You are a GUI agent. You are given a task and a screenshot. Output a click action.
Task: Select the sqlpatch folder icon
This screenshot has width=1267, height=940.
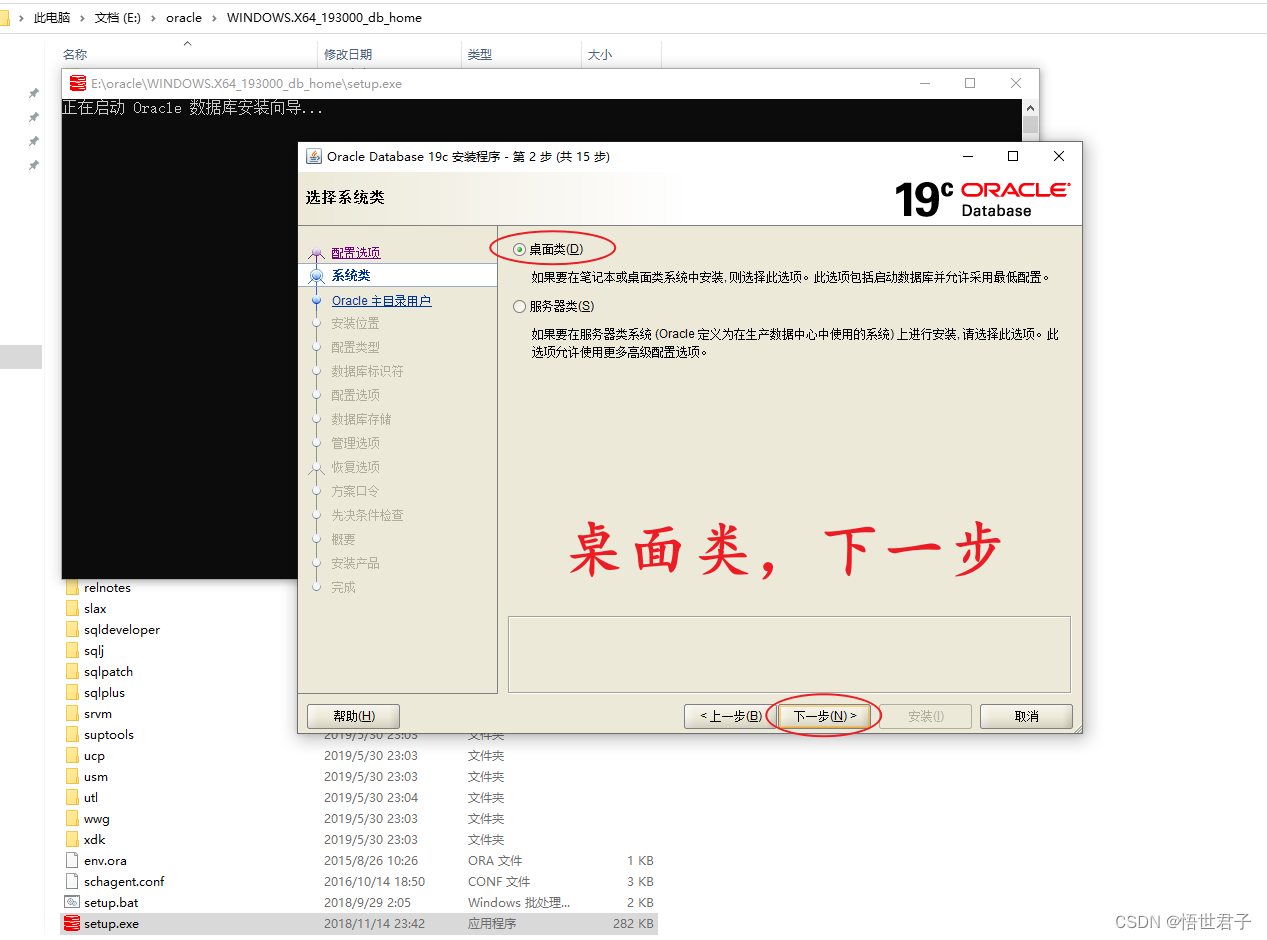pyautogui.click(x=71, y=671)
